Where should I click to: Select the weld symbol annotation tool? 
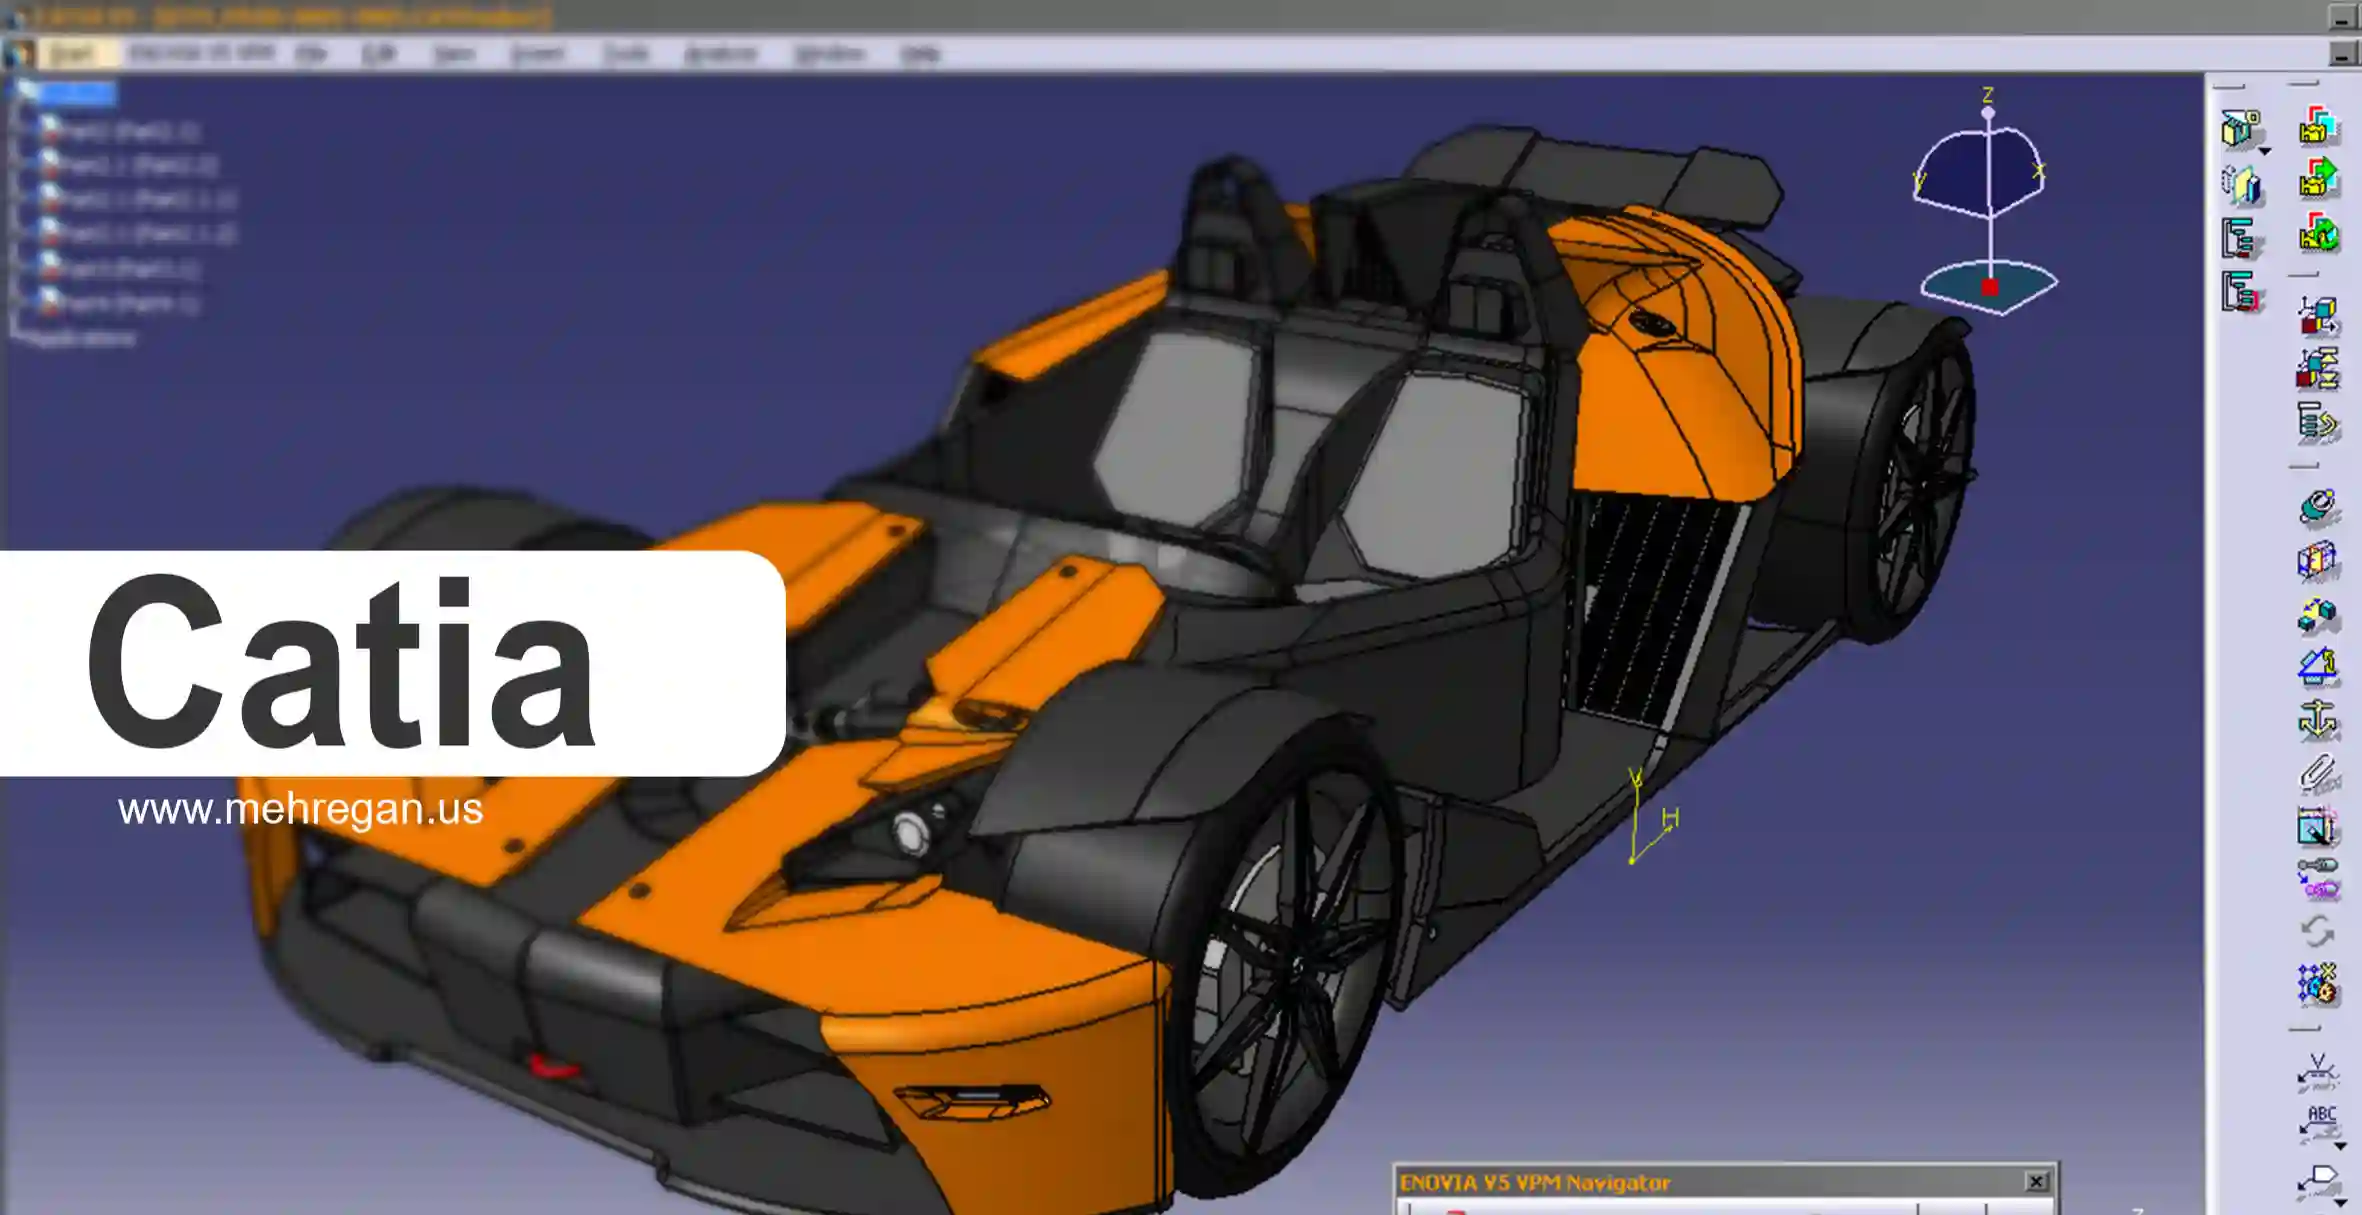click(2318, 1072)
